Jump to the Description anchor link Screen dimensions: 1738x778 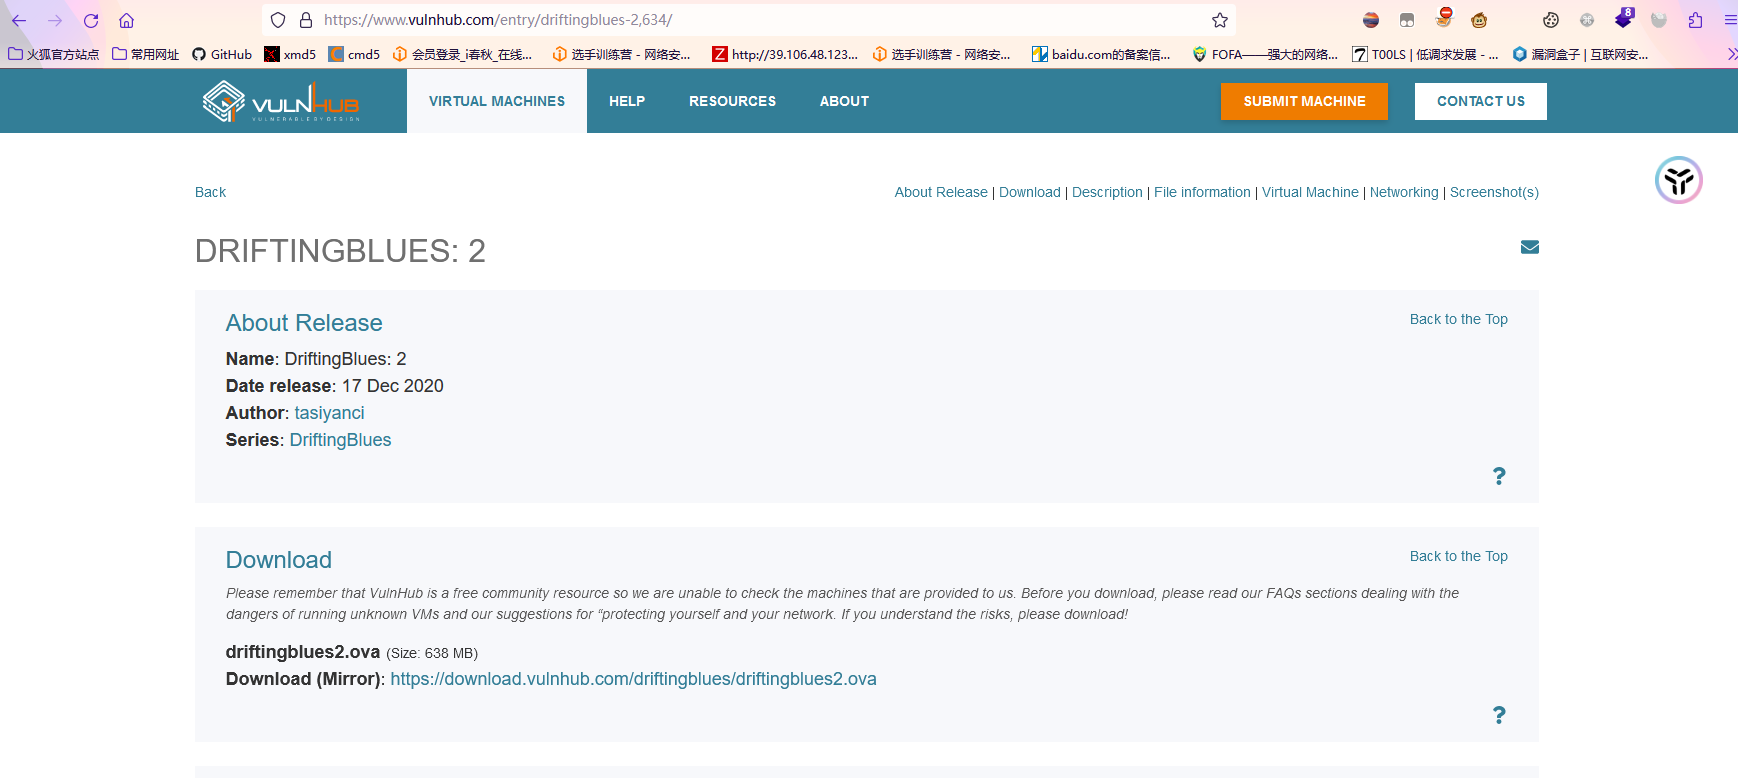click(1107, 192)
